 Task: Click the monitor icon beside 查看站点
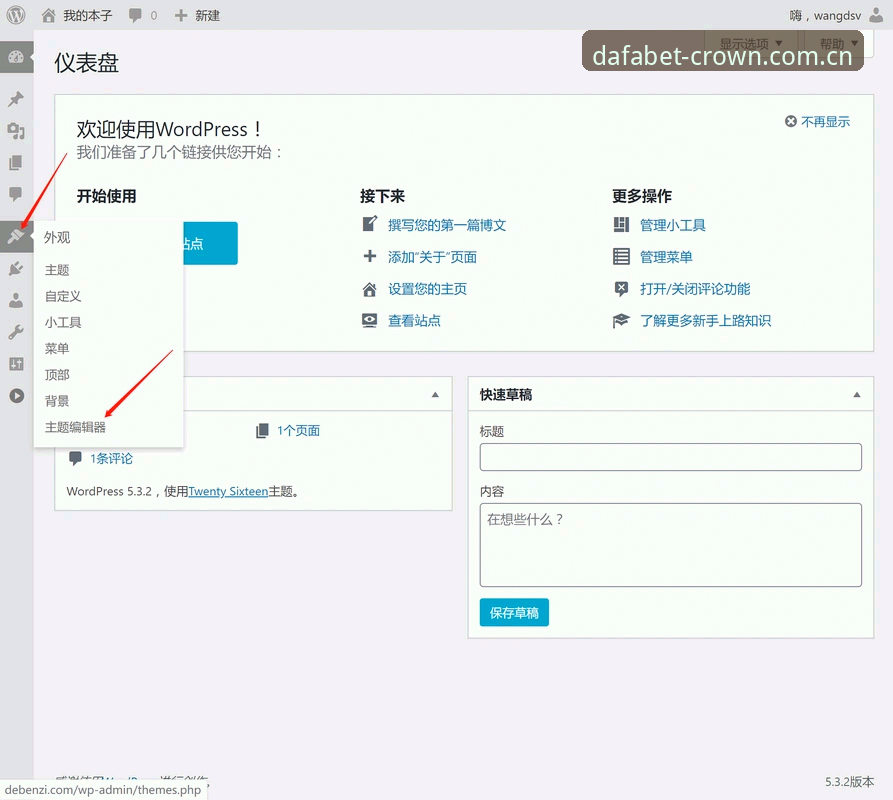(x=370, y=321)
